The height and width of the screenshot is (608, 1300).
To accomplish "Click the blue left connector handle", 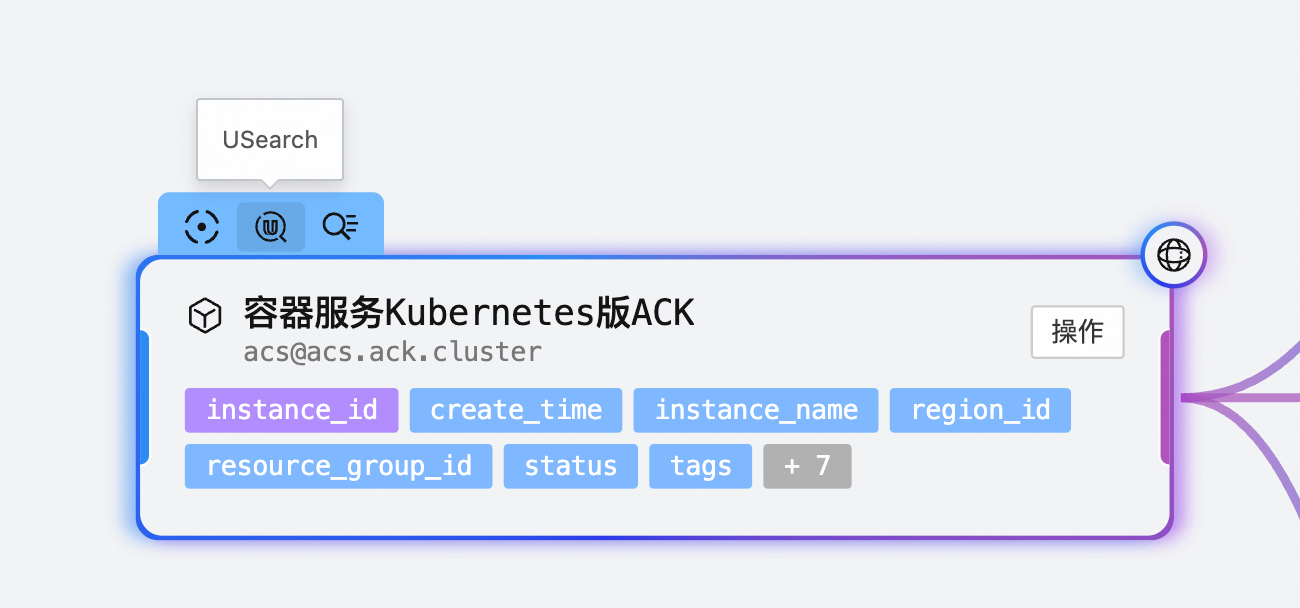I will [x=143, y=397].
